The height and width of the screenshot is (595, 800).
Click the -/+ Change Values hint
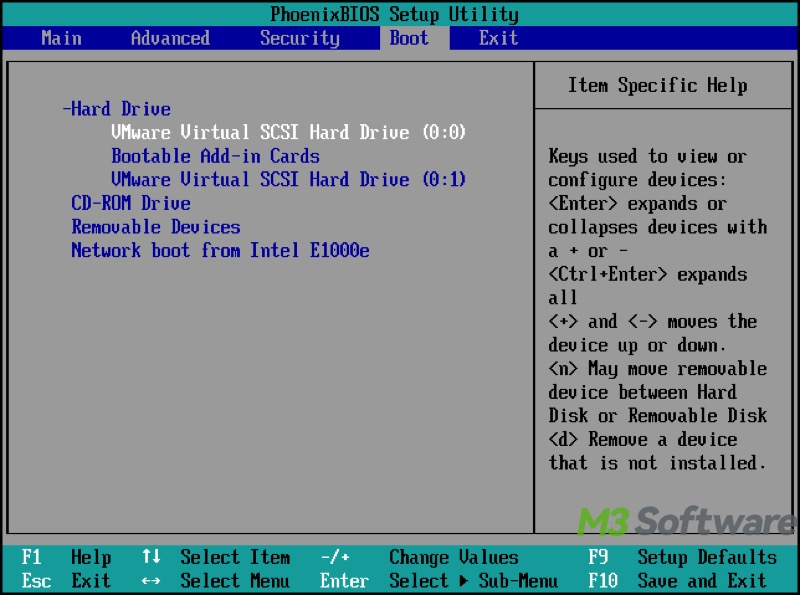[419, 557]
